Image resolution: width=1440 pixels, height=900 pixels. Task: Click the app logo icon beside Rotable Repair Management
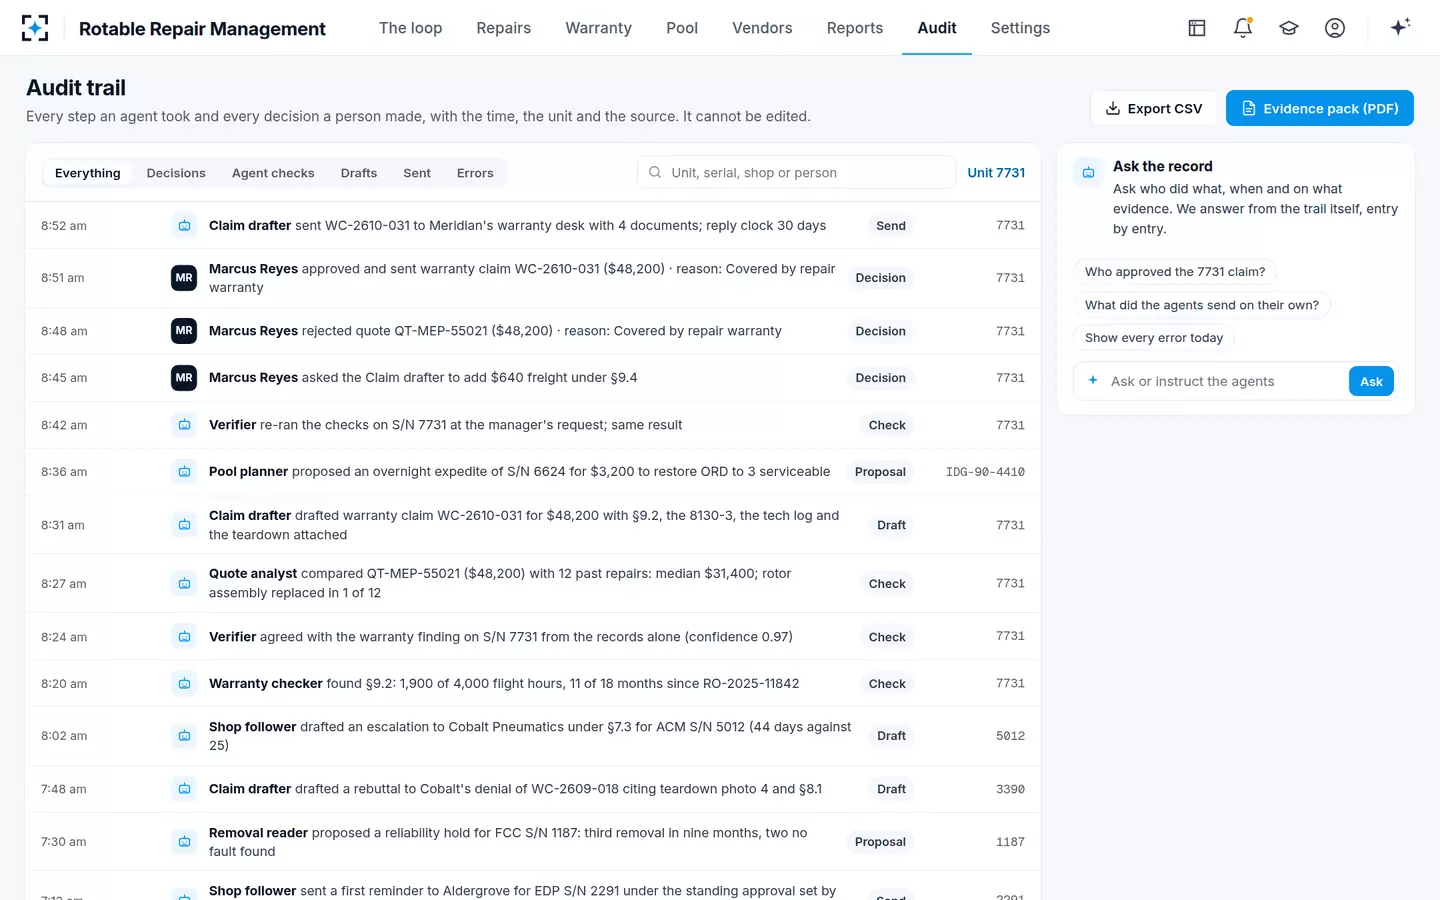pos(35,28)
